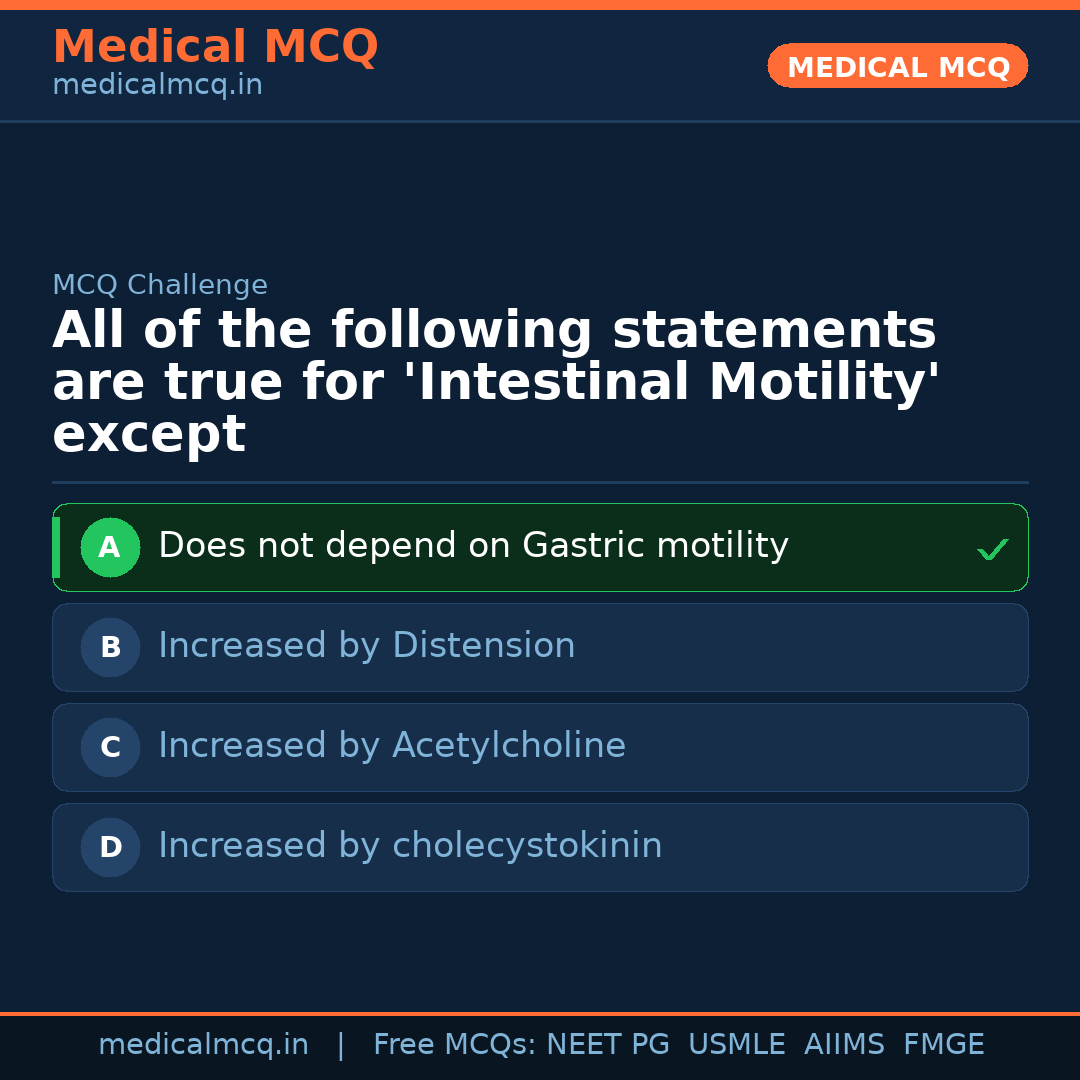Image resolution: width=1080 pixels, height=1080 pixels.
Task: Open the medicalmcq.in link in the footer
Action: pos(203,1045)
